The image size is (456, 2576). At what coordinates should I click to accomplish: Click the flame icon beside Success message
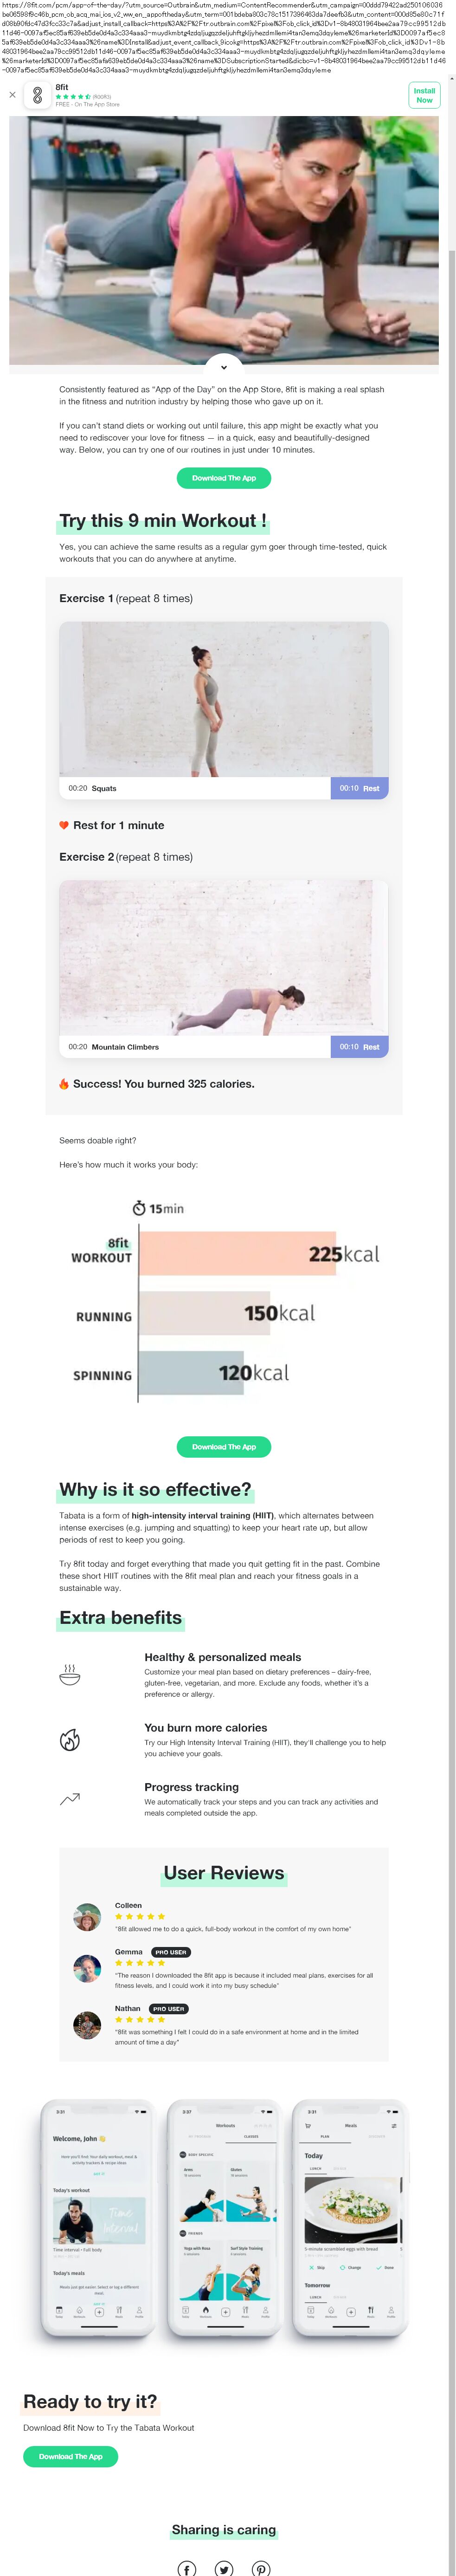coord(64,1083)
